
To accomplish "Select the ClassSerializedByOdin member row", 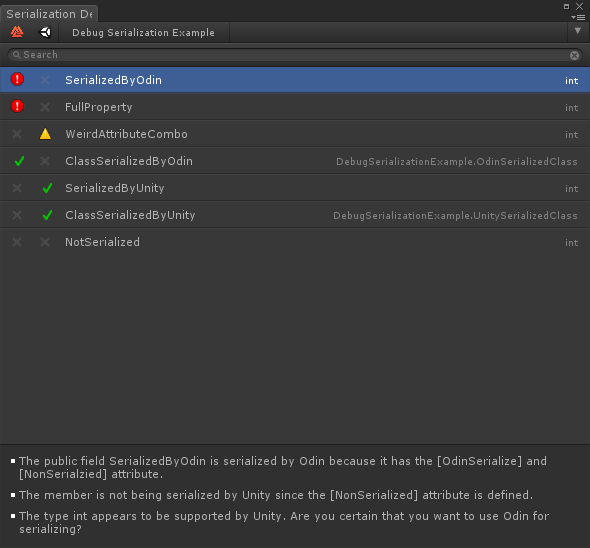I will 295,161.
